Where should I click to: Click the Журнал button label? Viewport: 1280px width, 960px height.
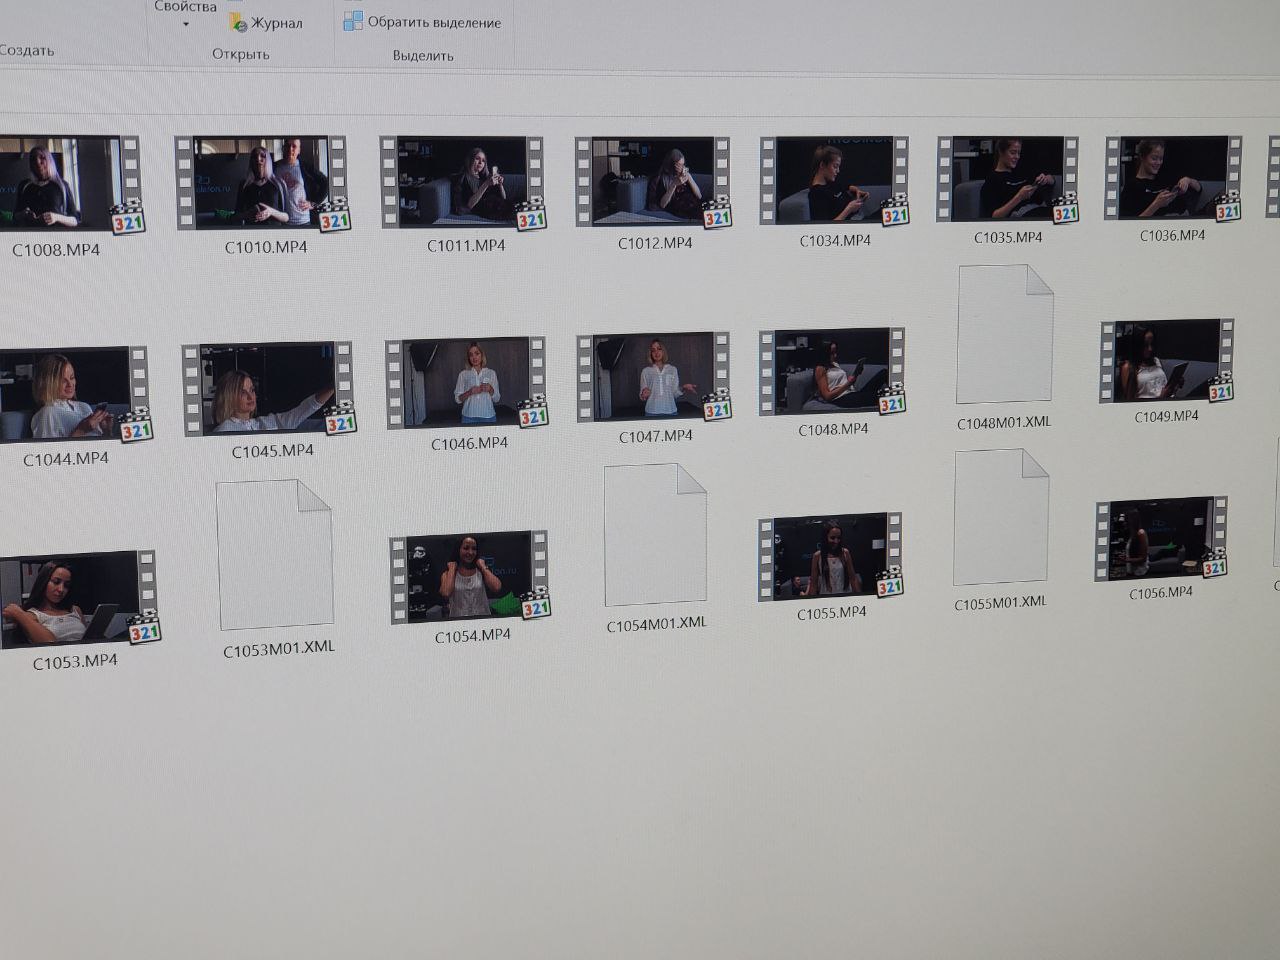(x=277, y=23)
